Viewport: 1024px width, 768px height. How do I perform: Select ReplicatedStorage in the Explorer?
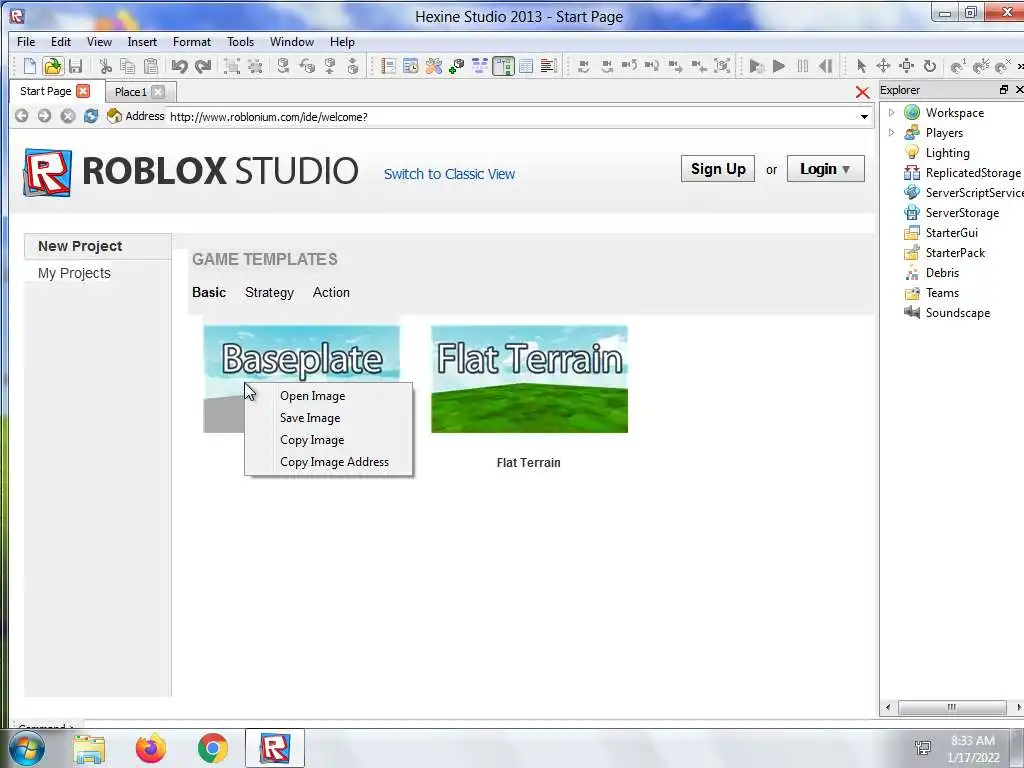pyautogui.click(x=972, y=173)
